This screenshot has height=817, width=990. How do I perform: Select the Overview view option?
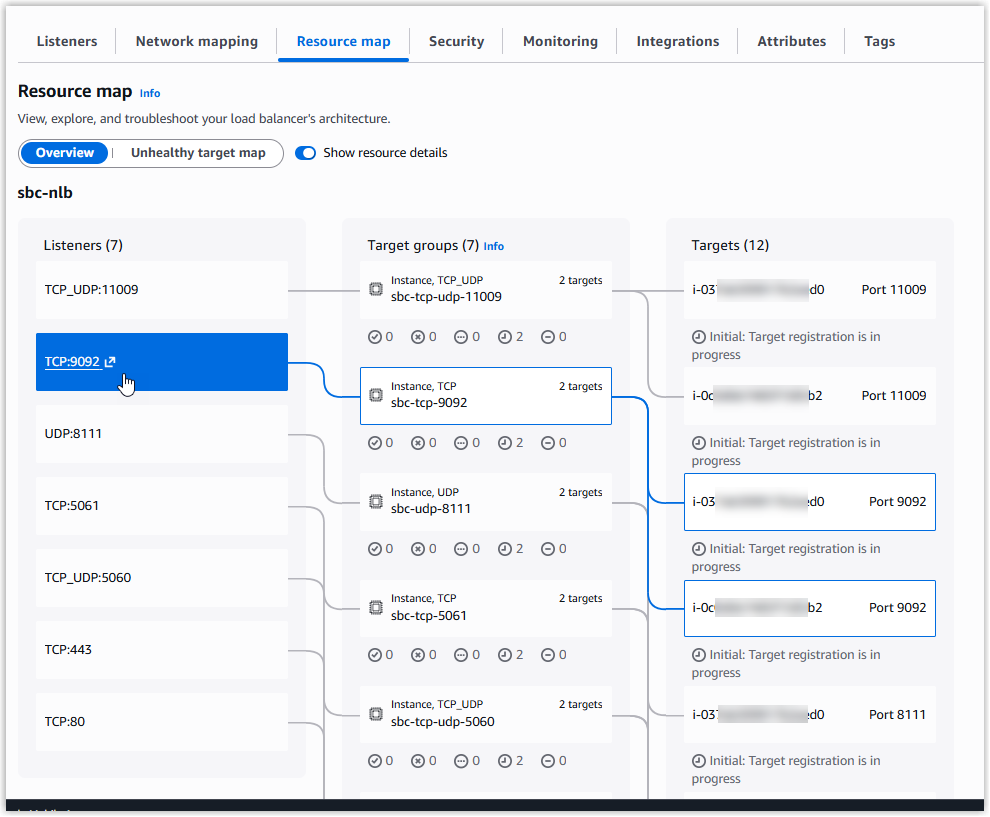(65, 153)
